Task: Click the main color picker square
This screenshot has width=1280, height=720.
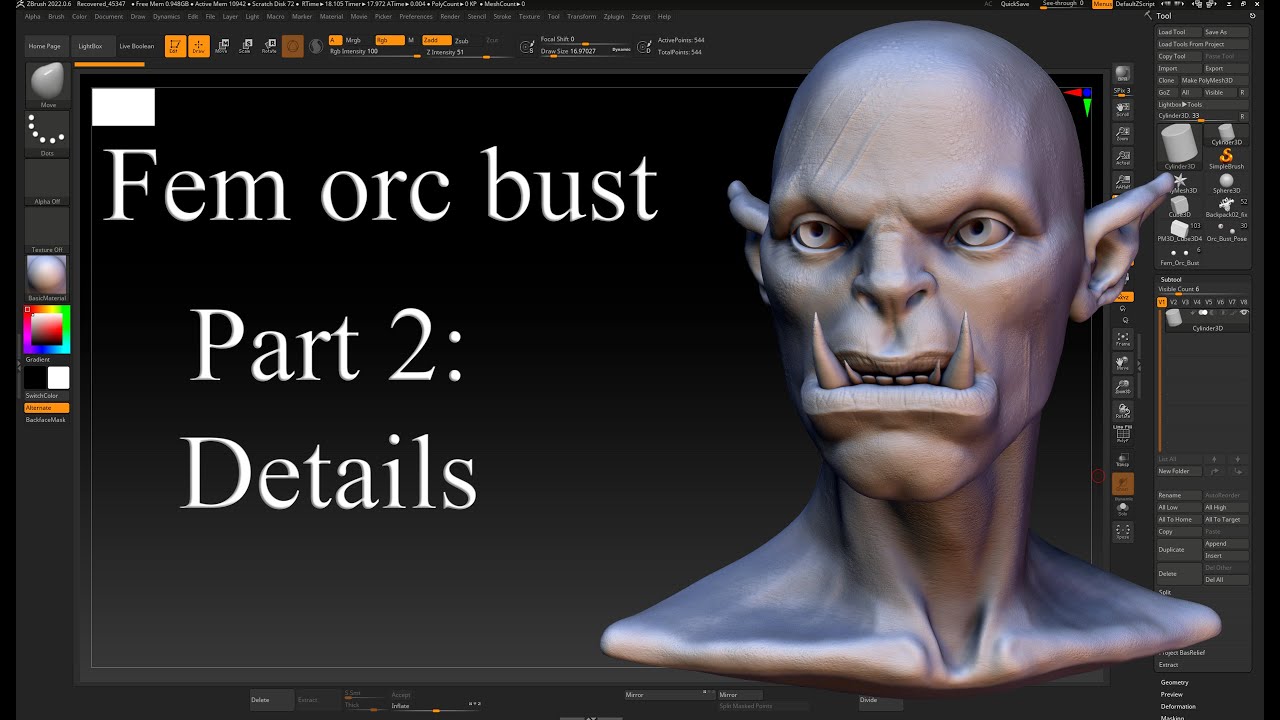Action: point(47,329)
